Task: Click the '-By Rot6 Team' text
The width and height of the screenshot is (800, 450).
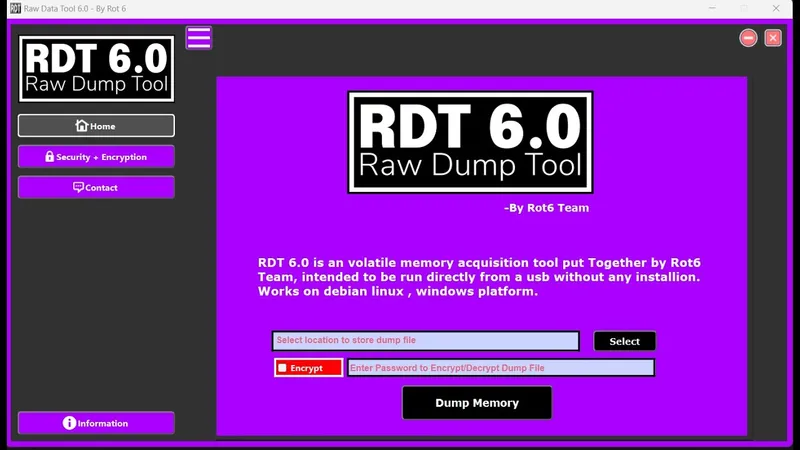Action: (546, 208)
